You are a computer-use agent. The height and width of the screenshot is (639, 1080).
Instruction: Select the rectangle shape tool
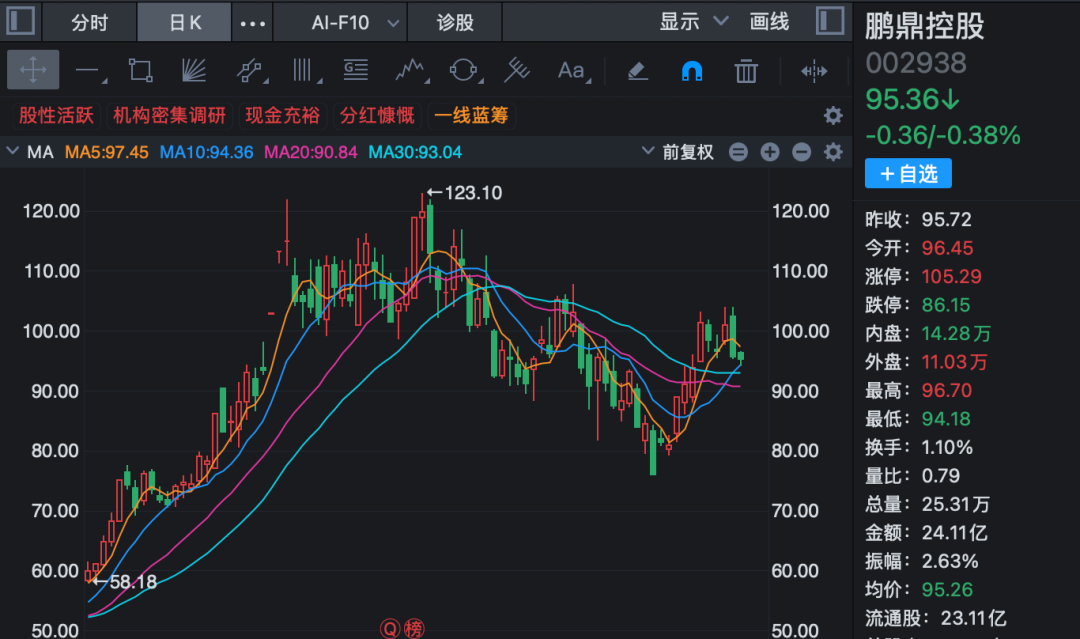(x=141, y=70)
